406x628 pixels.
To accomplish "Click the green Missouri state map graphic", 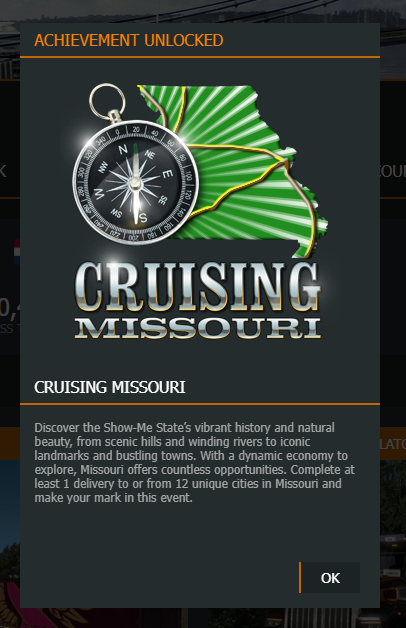I will [240, 170].
